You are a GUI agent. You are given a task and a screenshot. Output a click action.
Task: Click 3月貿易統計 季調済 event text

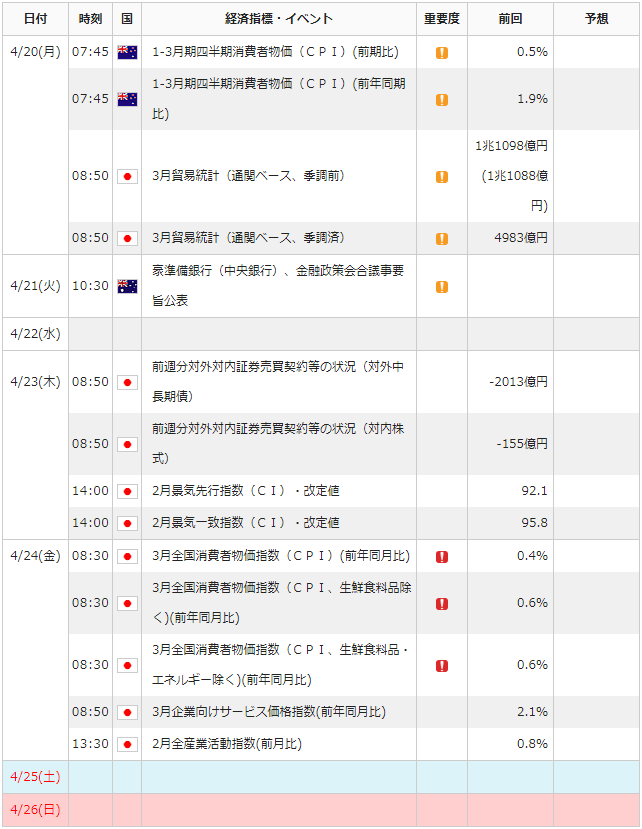point(248,238)
